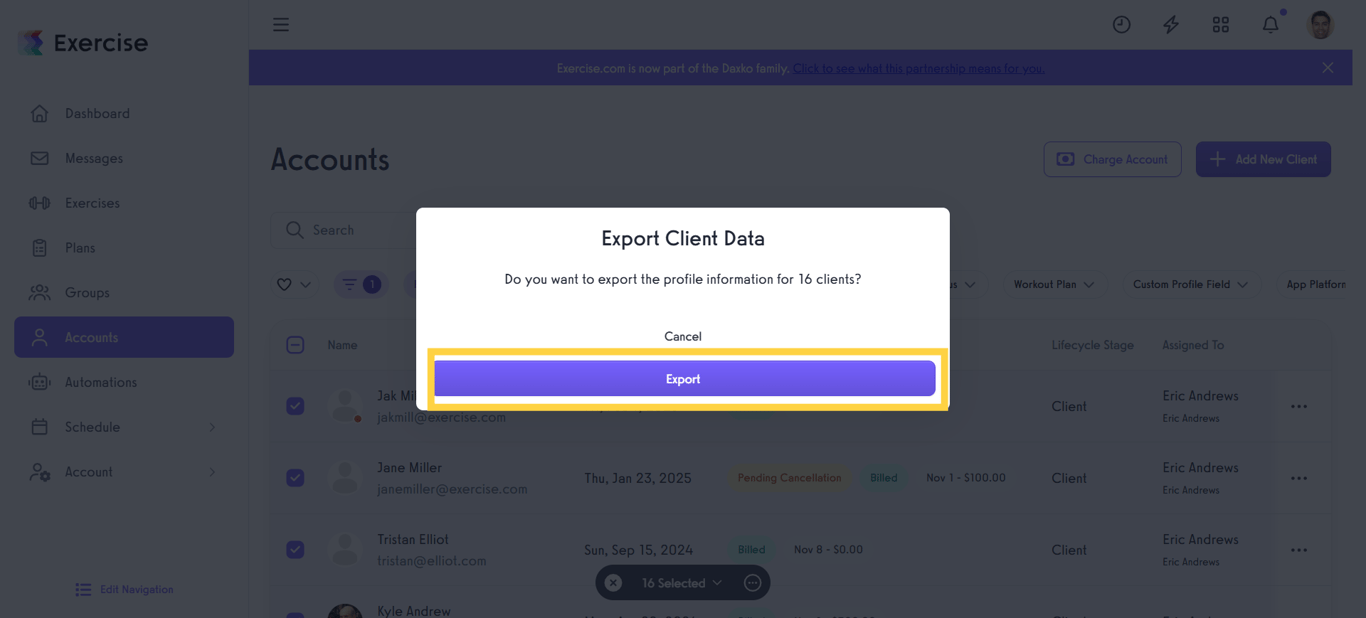Click the Export button in the dialog
The width and height of the screenshot is (1366, 618).
coord(683,379)
